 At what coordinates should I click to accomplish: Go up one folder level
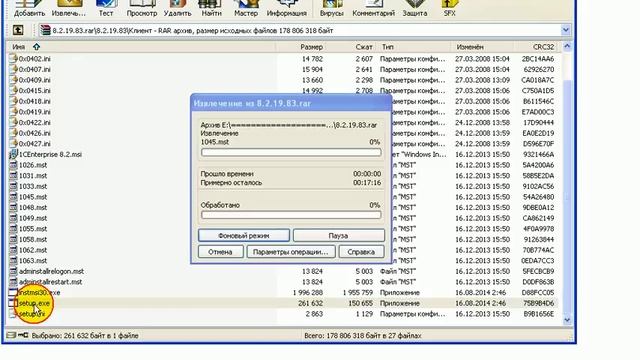pos(18,30)
